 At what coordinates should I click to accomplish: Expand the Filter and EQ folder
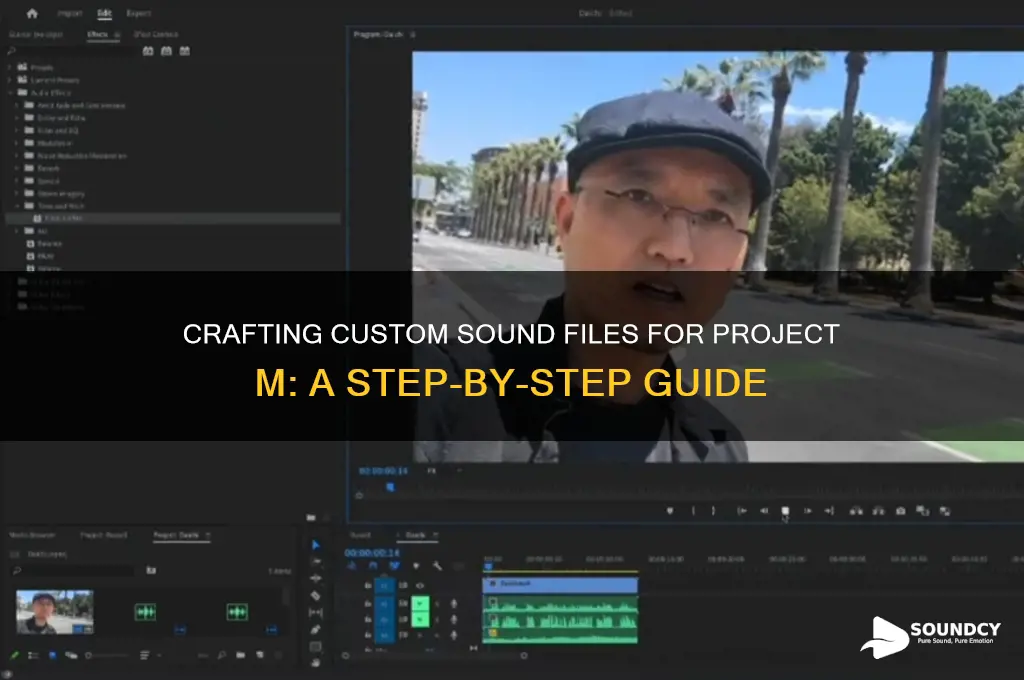pyautogui.click(x=16, y=130)
